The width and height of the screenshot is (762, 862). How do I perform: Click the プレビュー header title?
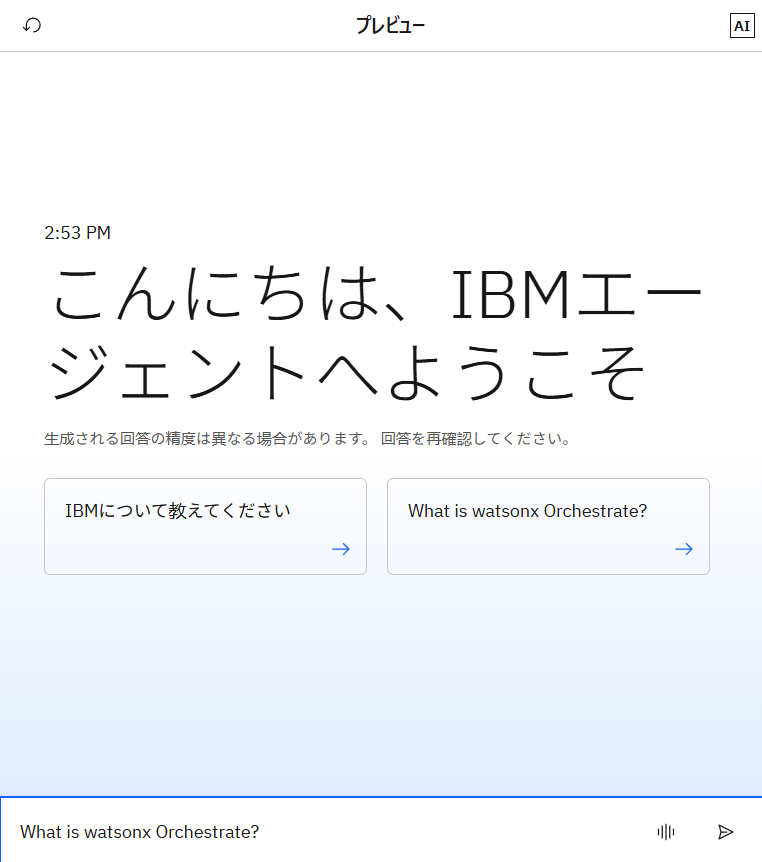coord(390,26)
